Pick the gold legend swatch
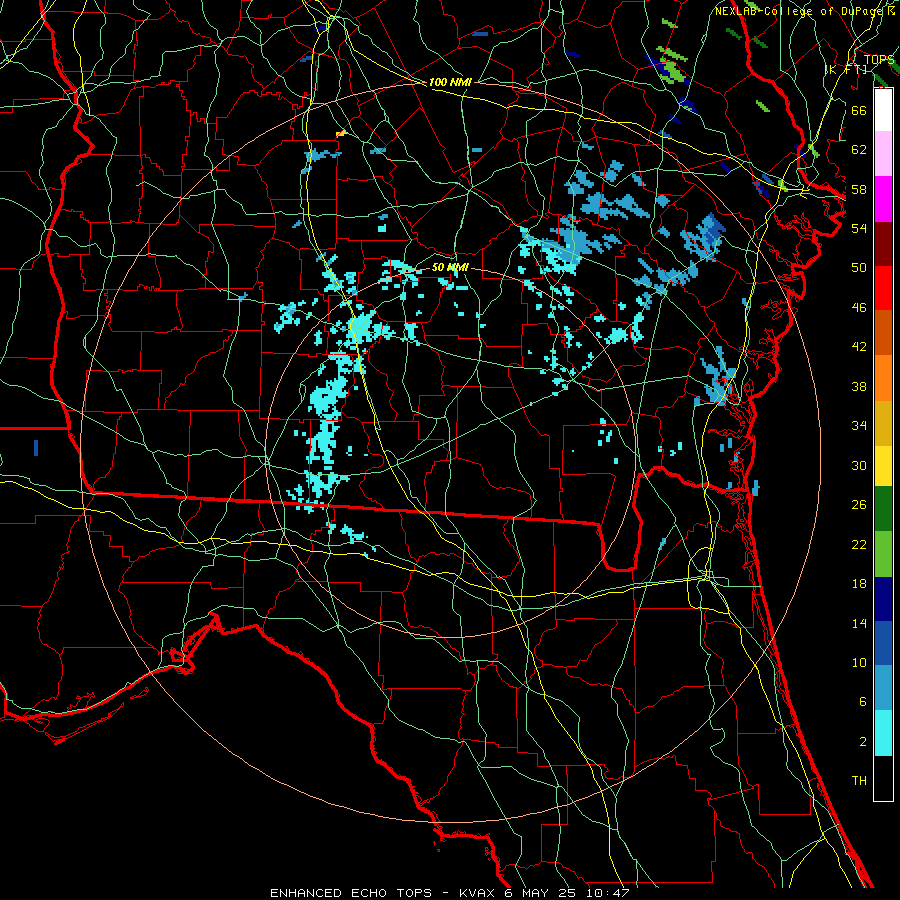This screenshot has width=900, height=900. tap(883, 423)
